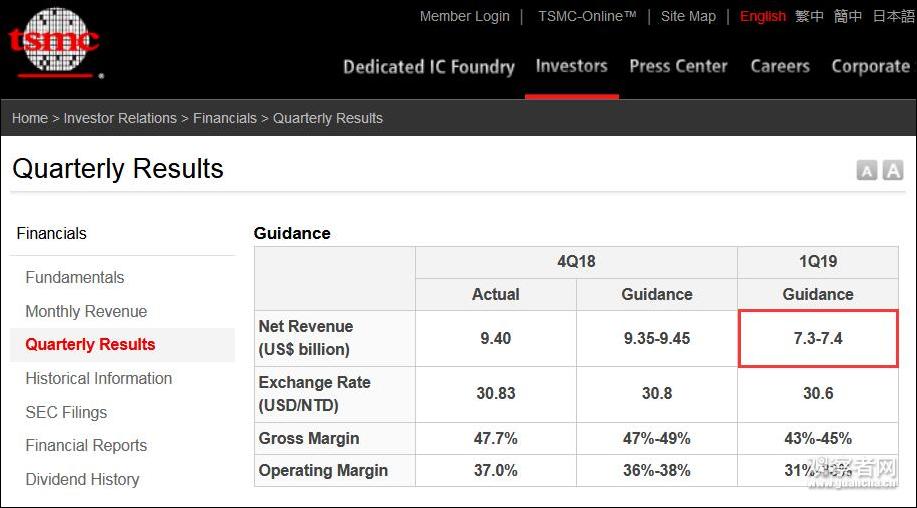This screenshot has width=917, height=508.
Task: Open the Member Login link
Action: pyautogui.click(x=464, y=16)
